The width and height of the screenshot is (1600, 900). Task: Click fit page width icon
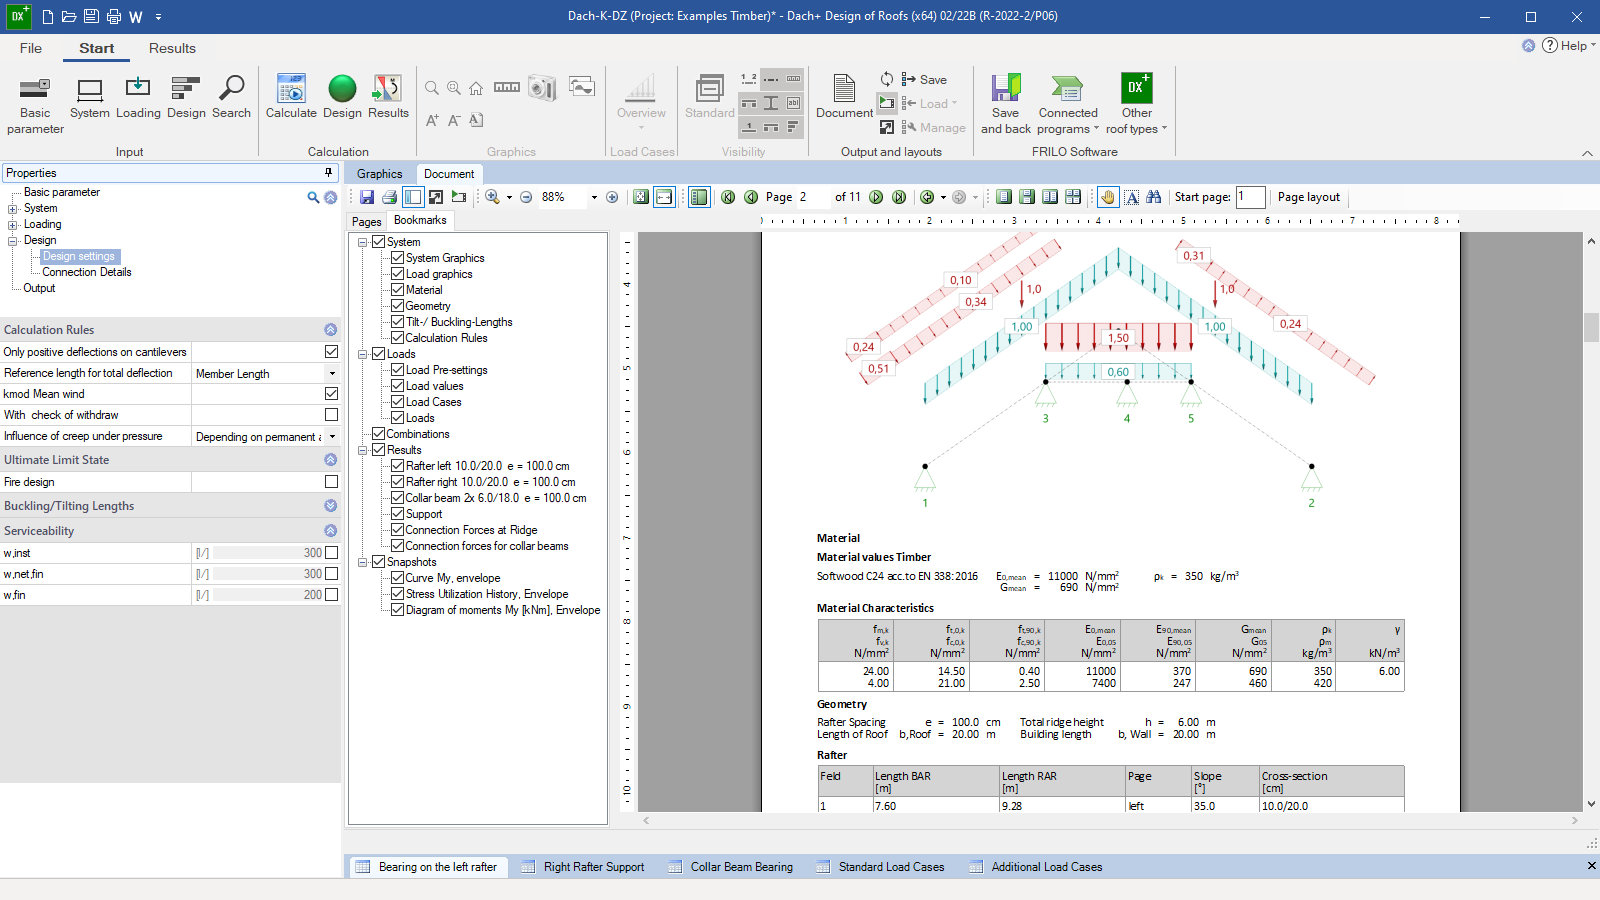pyautogui.click(x=664, y=197)
